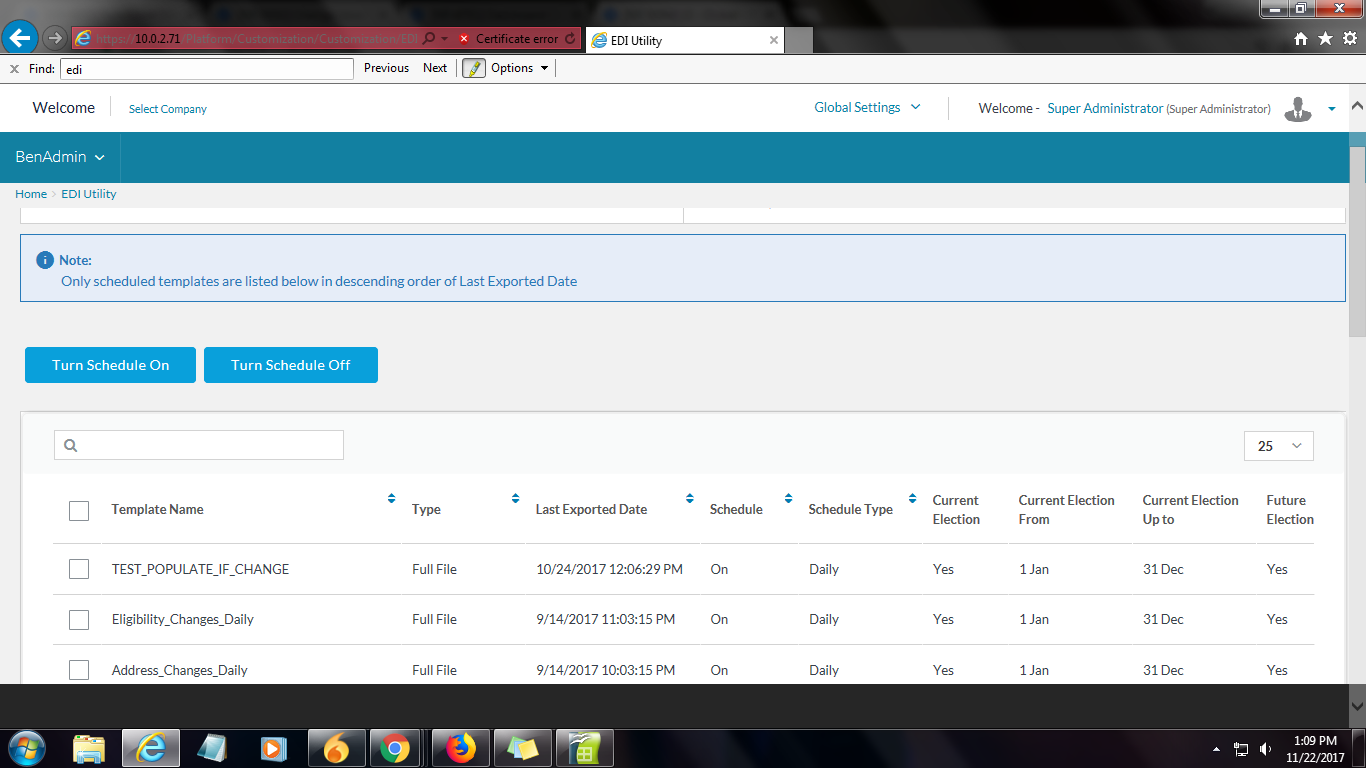Click Home in the breadcrumb
Screen dimensions: 1366x768
[x=30, y=194]
